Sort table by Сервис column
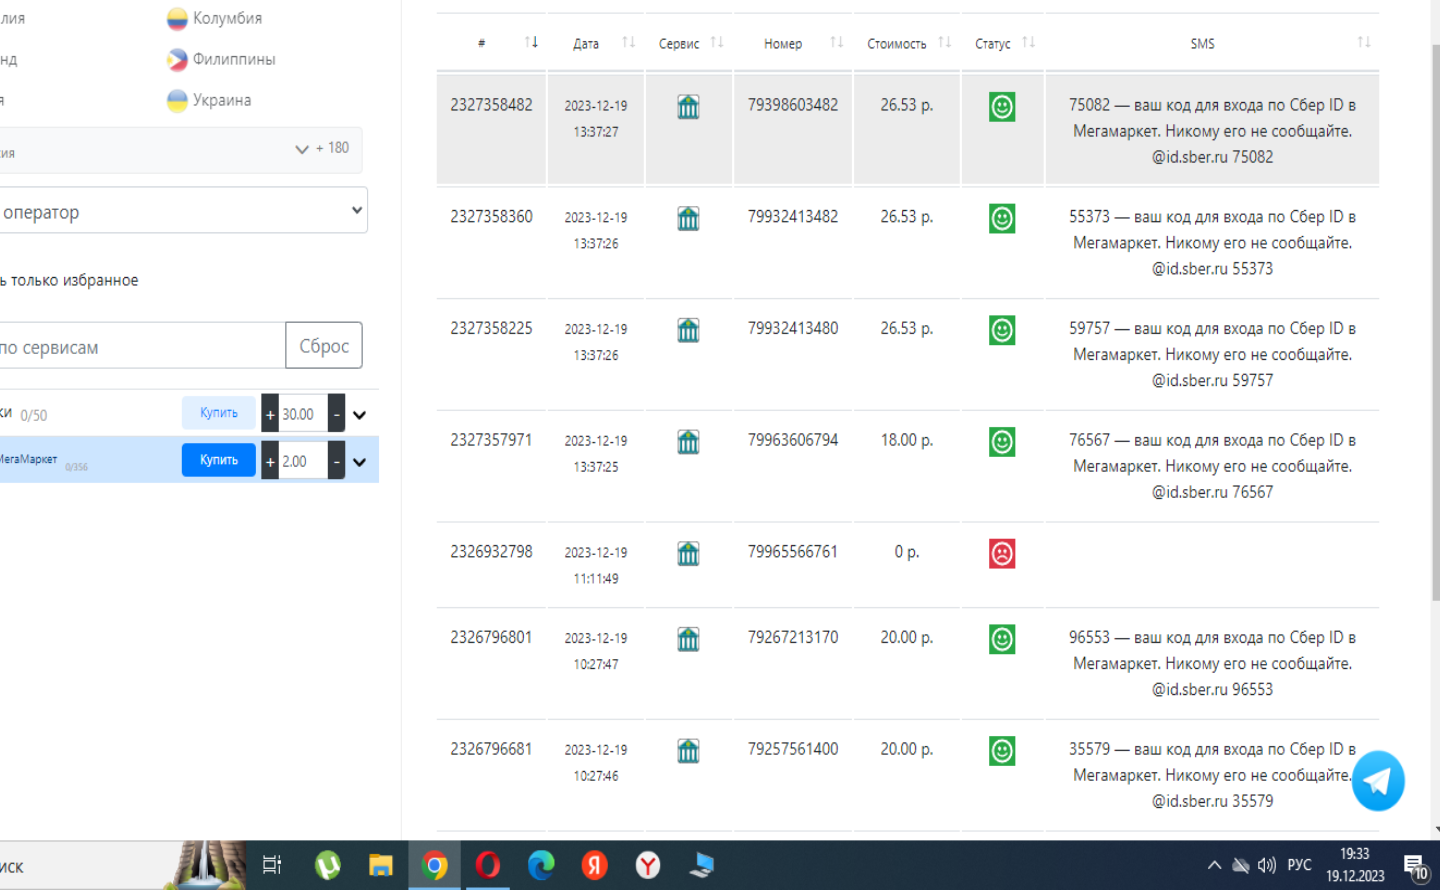The height and width of the screenshot is (890, 1440). (x=716, y=42)
